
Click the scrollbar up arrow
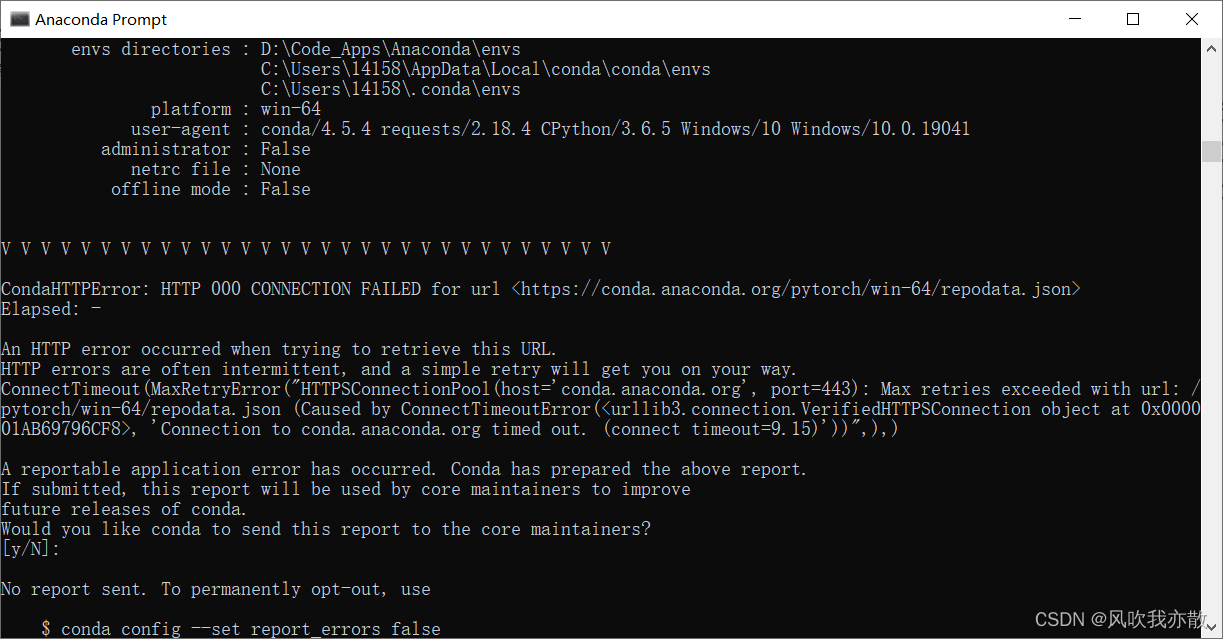pos(1211,48)
